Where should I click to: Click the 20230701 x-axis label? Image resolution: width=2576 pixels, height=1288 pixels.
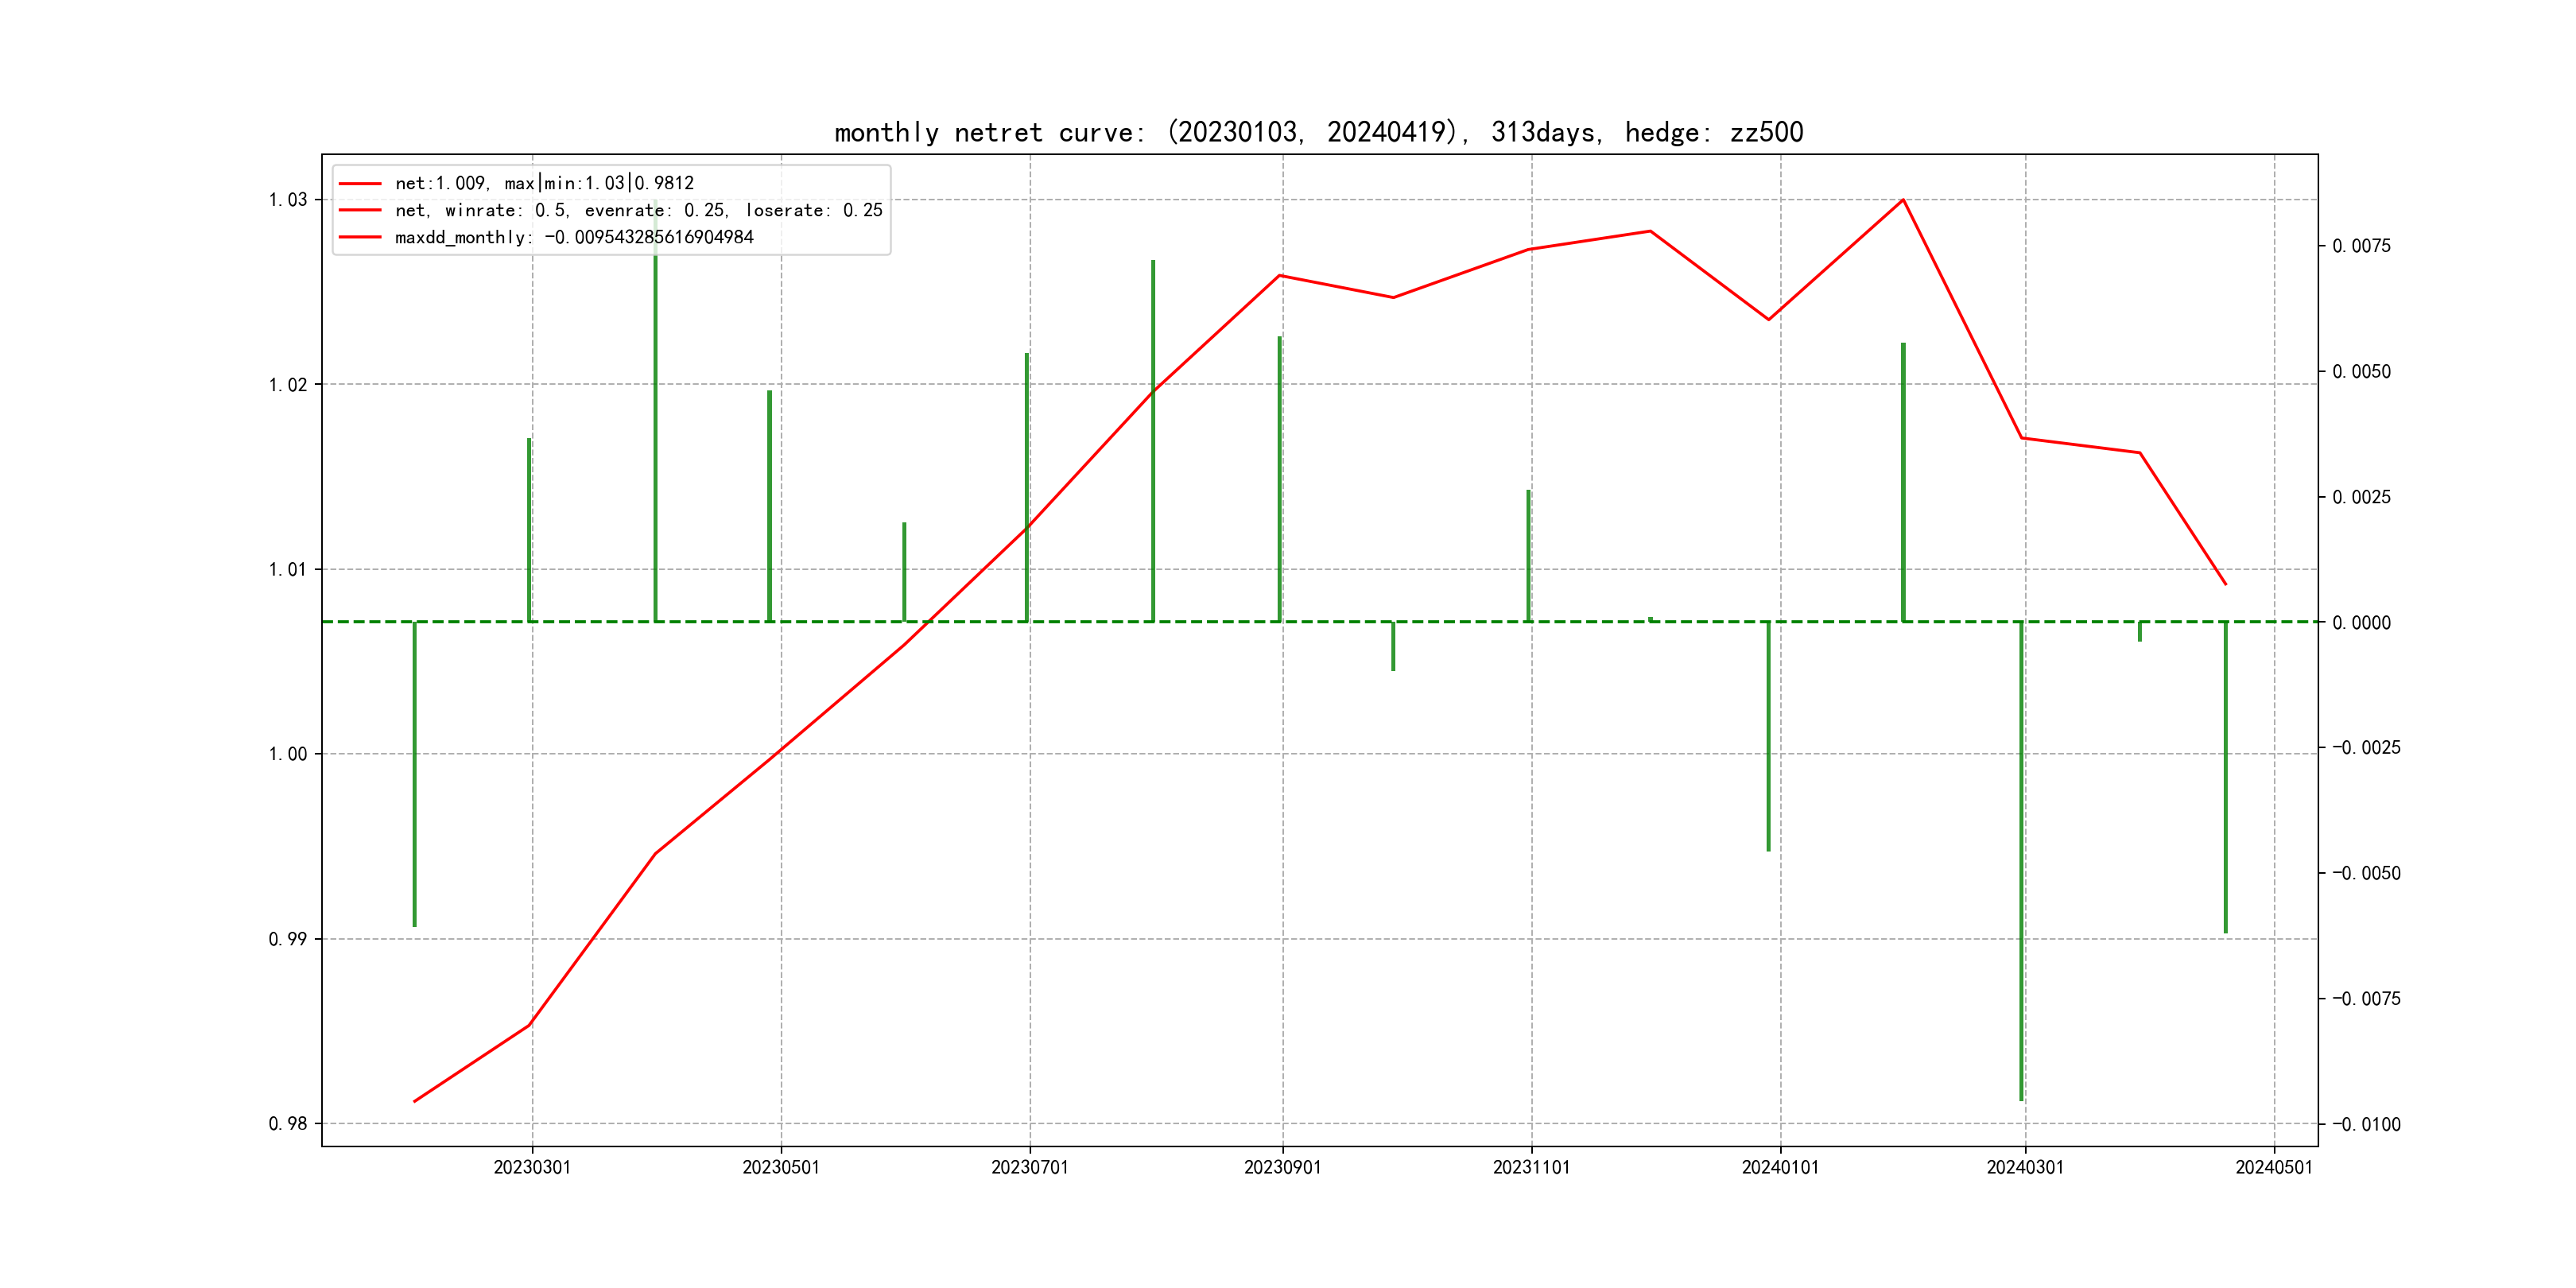tap(1030, 1167)
